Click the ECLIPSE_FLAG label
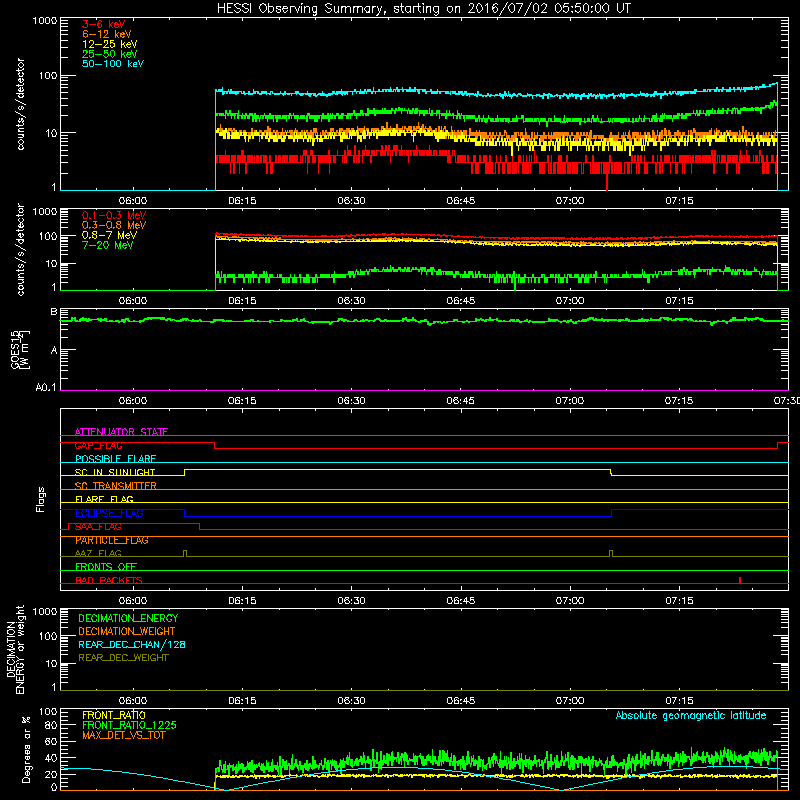800x800 pixels. [109, 513]
